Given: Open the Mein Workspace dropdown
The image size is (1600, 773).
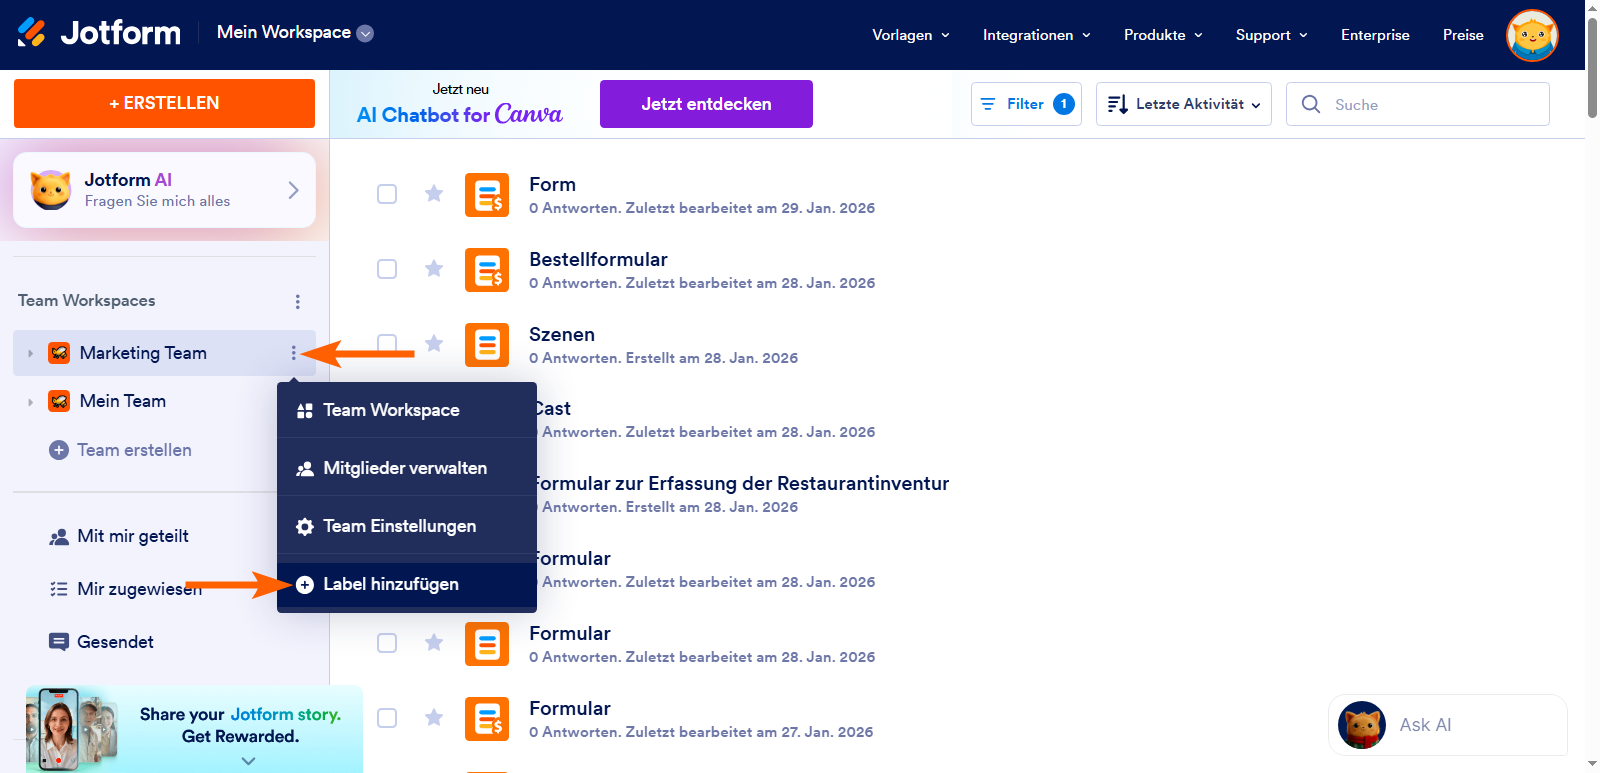Looking at the screenshot, I should pyautogui.click(x=295, y=32).
